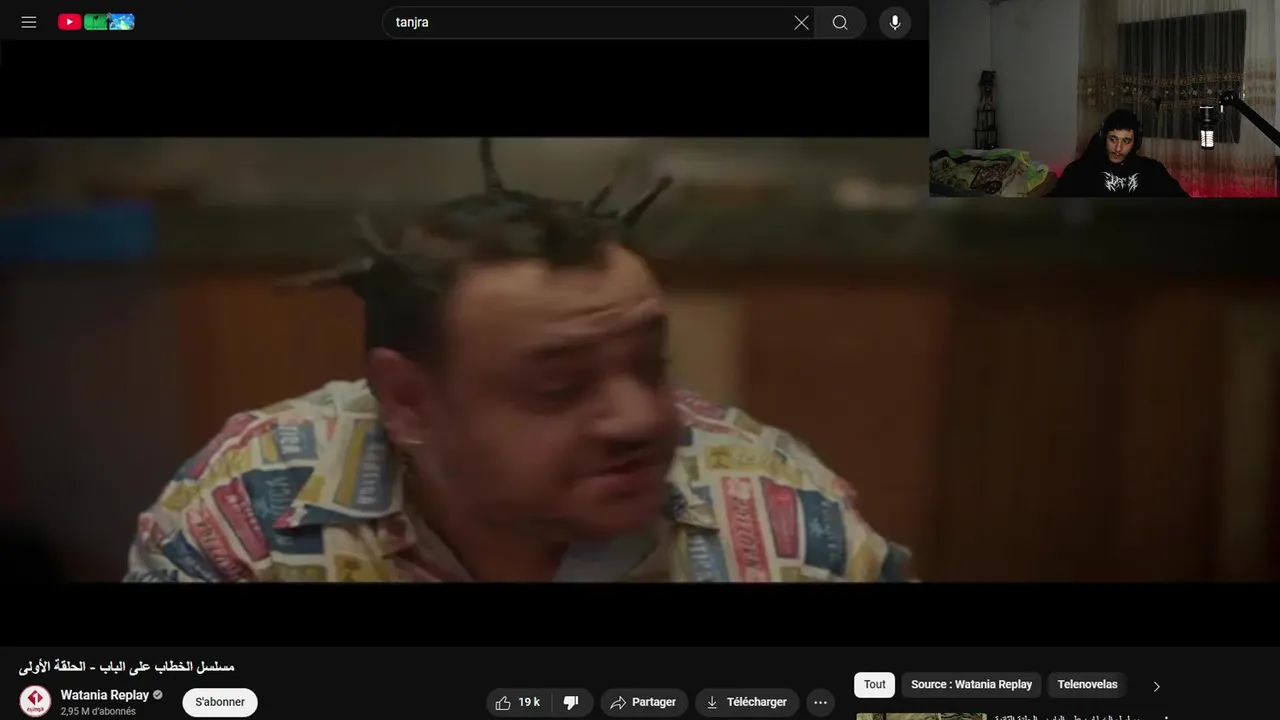
Task: Open the Watania Replay channel name
Action: [x=104, y=695]
